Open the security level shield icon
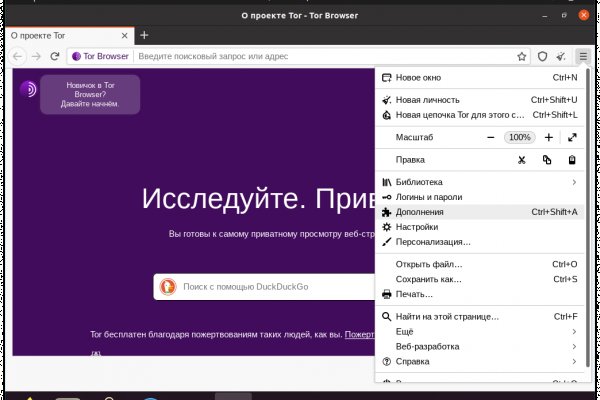The image size is (600, 400). pos(543,57)
